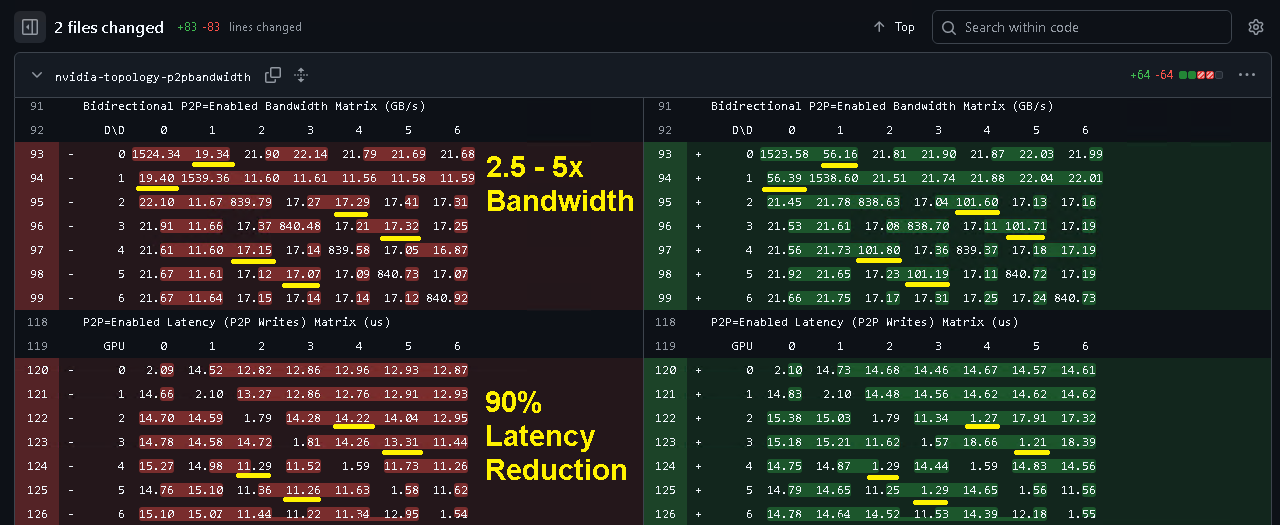Focus the Search within code field
The image size is (1280, 525).
[1090, 27]
